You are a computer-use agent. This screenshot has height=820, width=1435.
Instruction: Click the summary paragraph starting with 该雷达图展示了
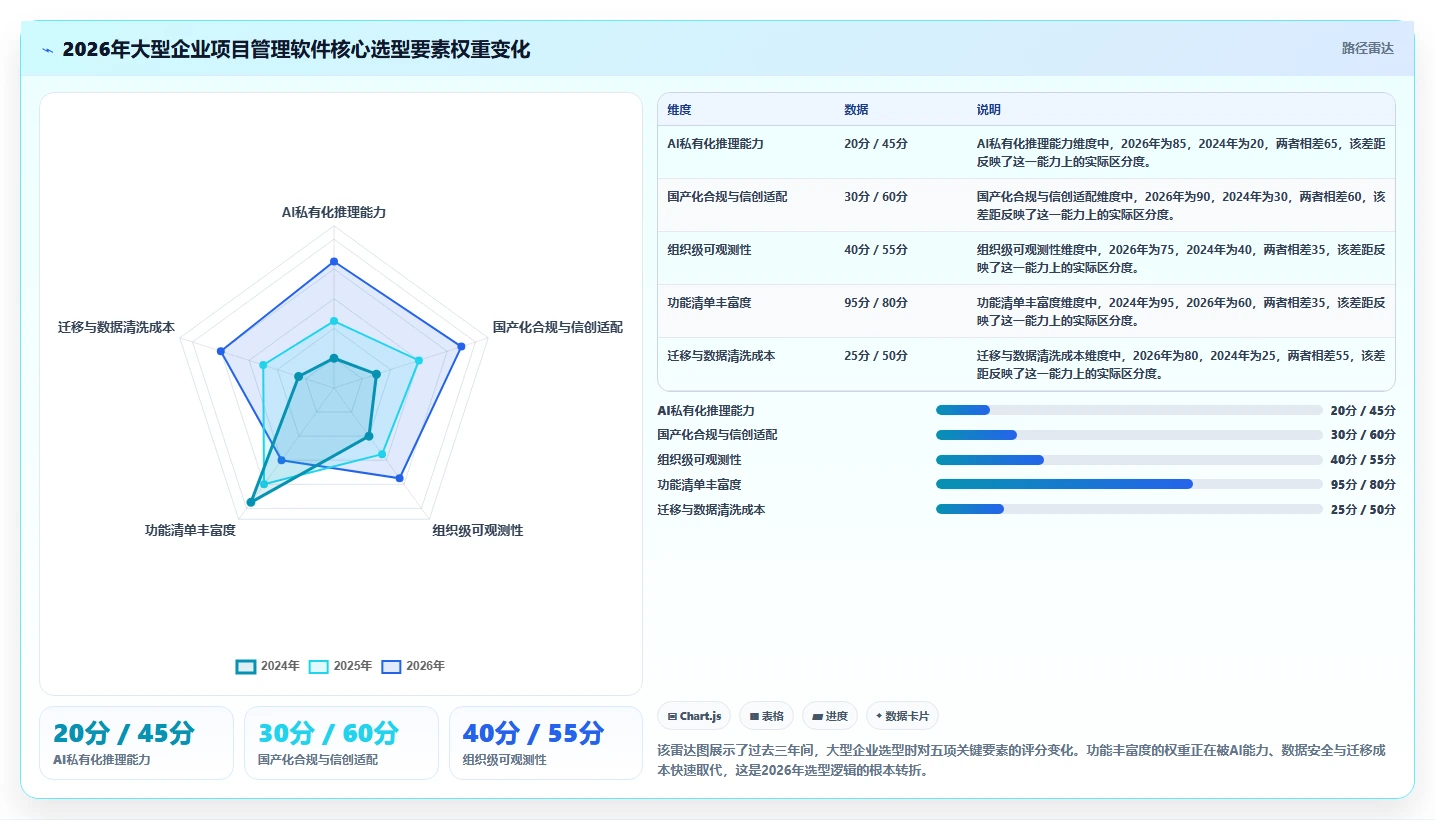(1021, 760)
